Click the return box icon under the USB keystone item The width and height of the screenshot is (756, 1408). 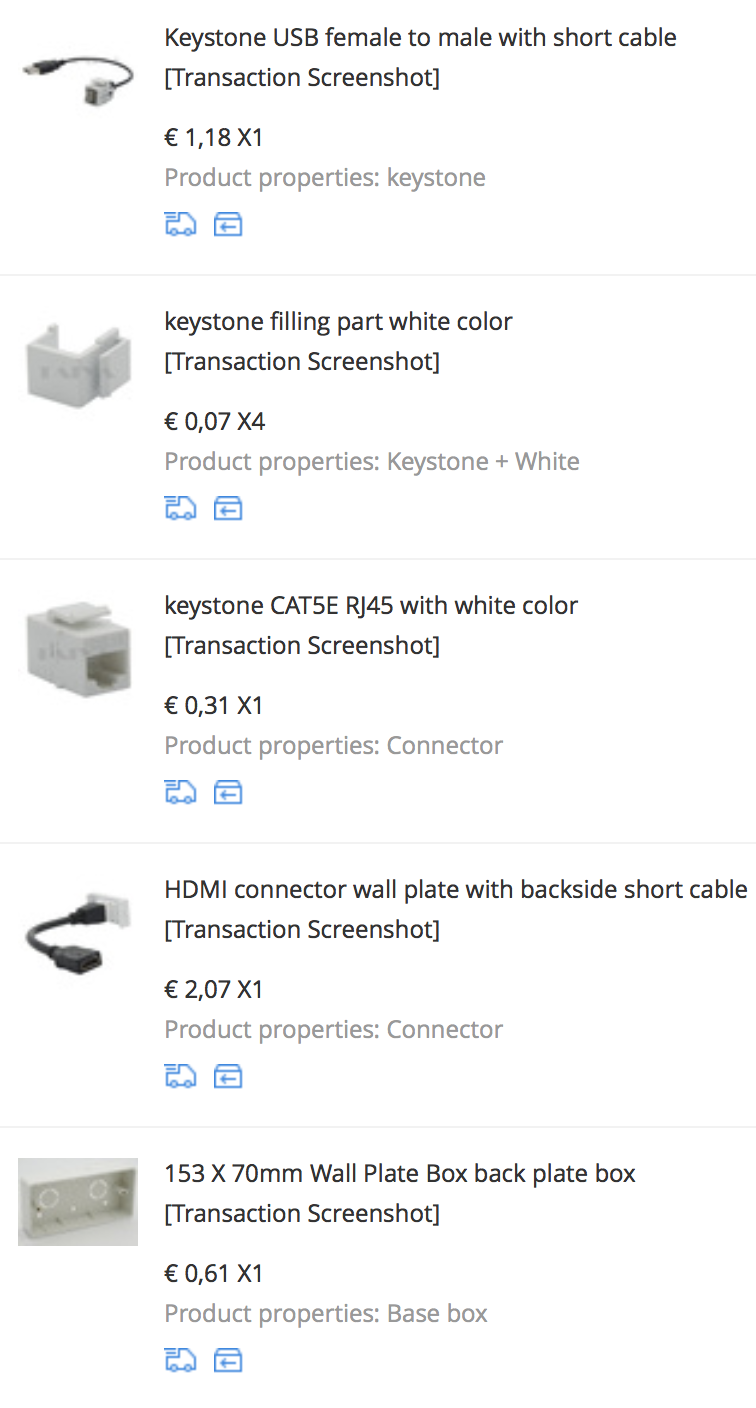pos(228,225)
